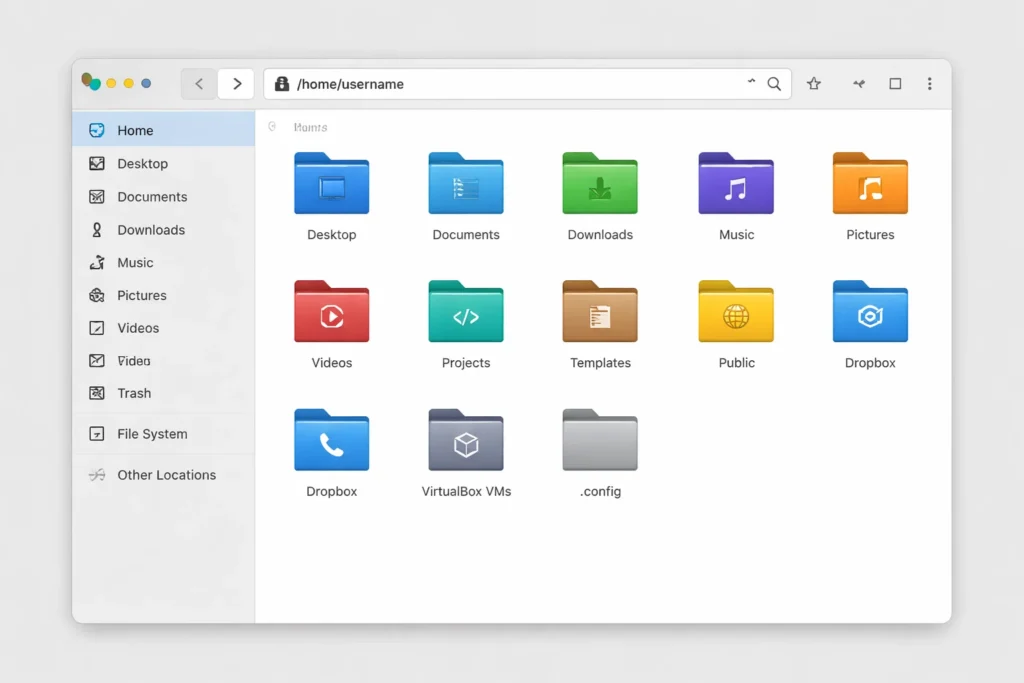Select Downloads in the sidebar
Screen dimensions: 1024x683
point(151,230)
